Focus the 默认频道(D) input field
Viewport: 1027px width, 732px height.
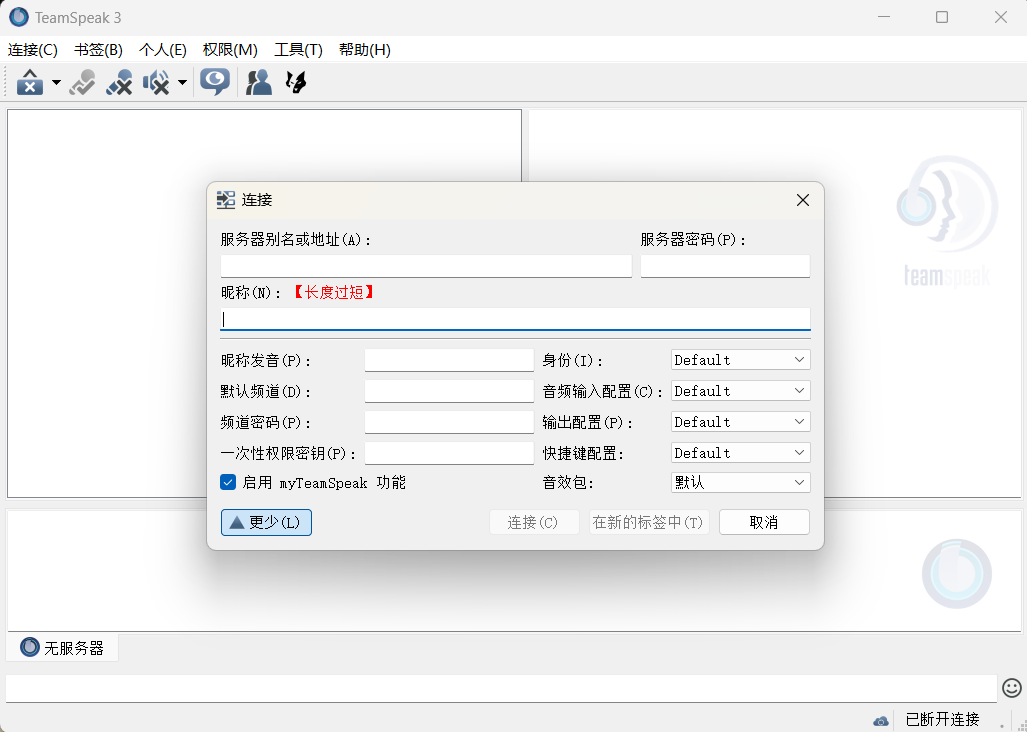pos(449,392)
